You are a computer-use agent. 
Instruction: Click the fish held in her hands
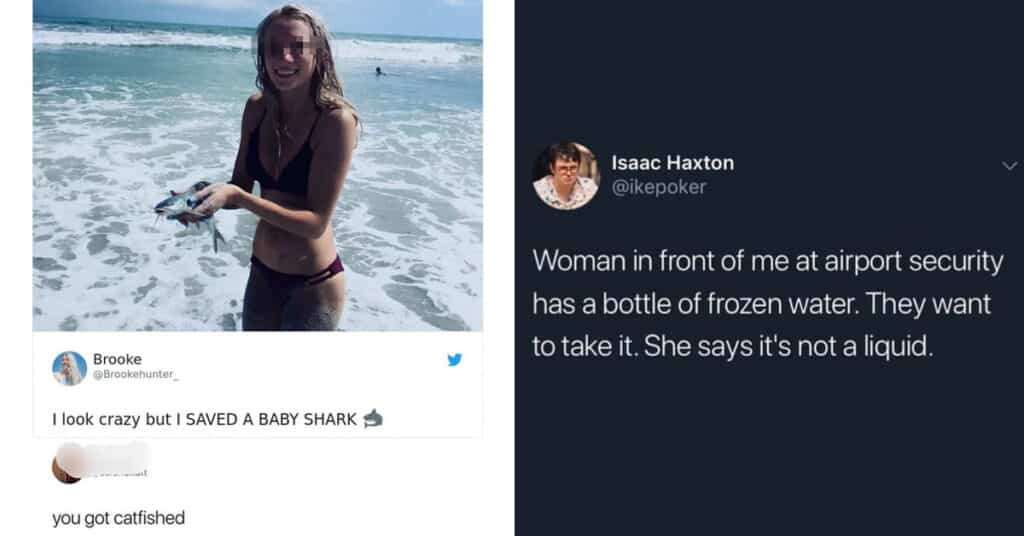pyautogui.click(x=189, y=211)
